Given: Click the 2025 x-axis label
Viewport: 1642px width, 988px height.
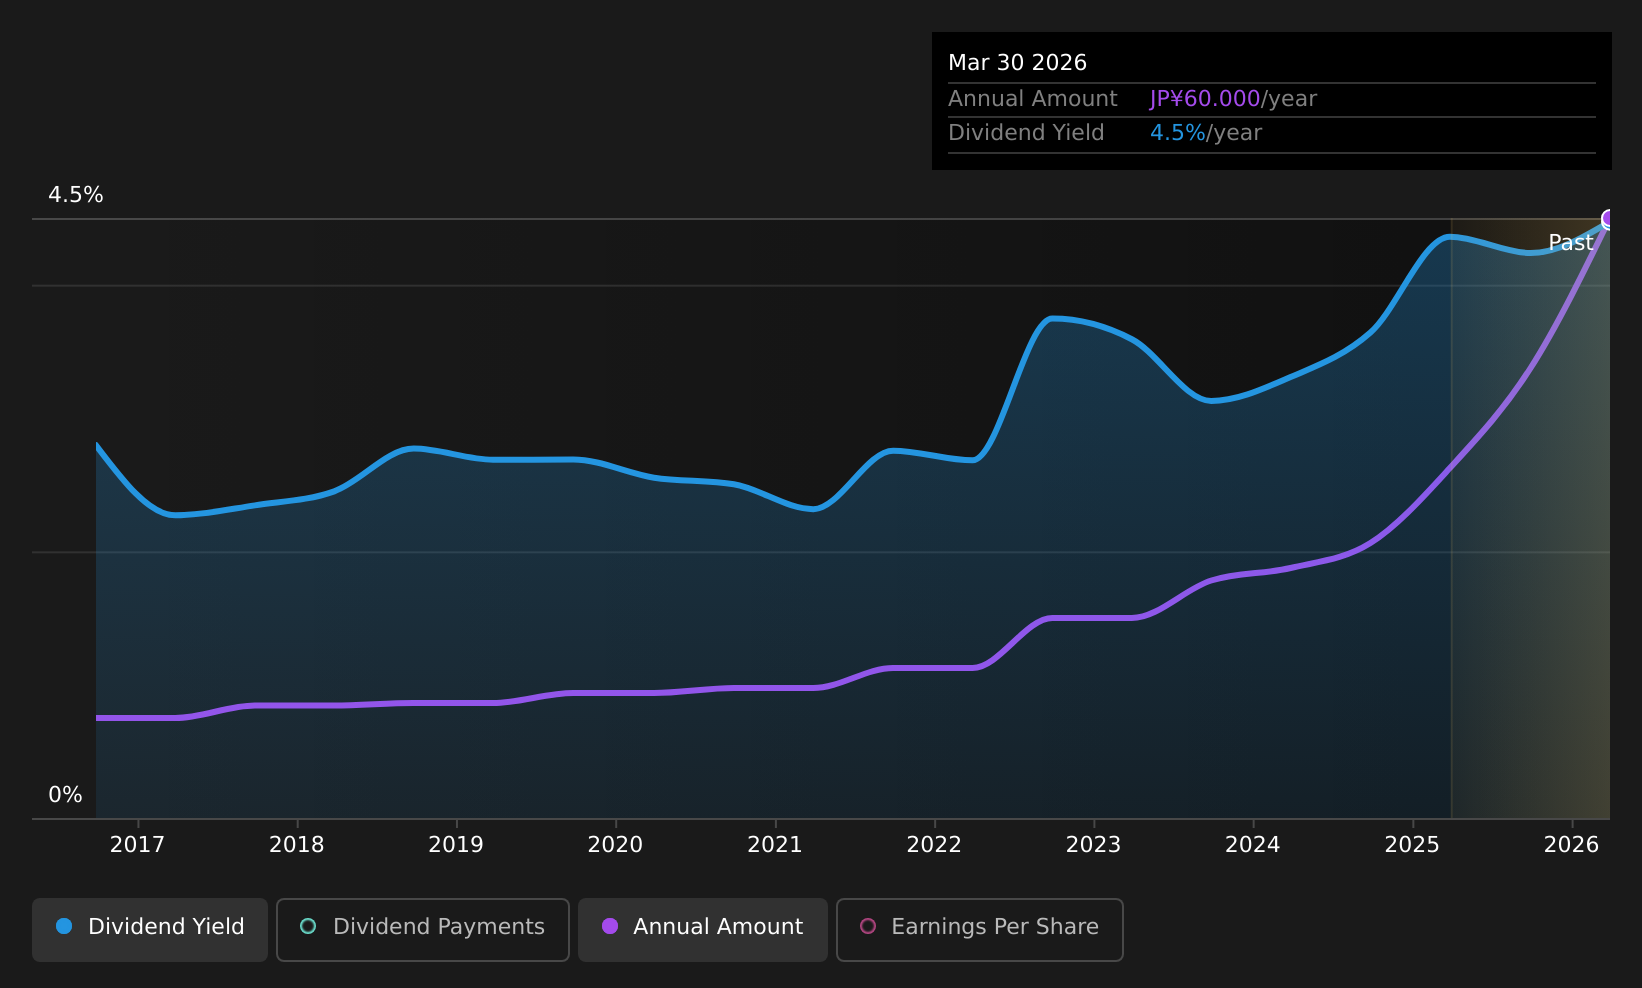Looking at the screenshot, I should click(x=1412, y=845).
